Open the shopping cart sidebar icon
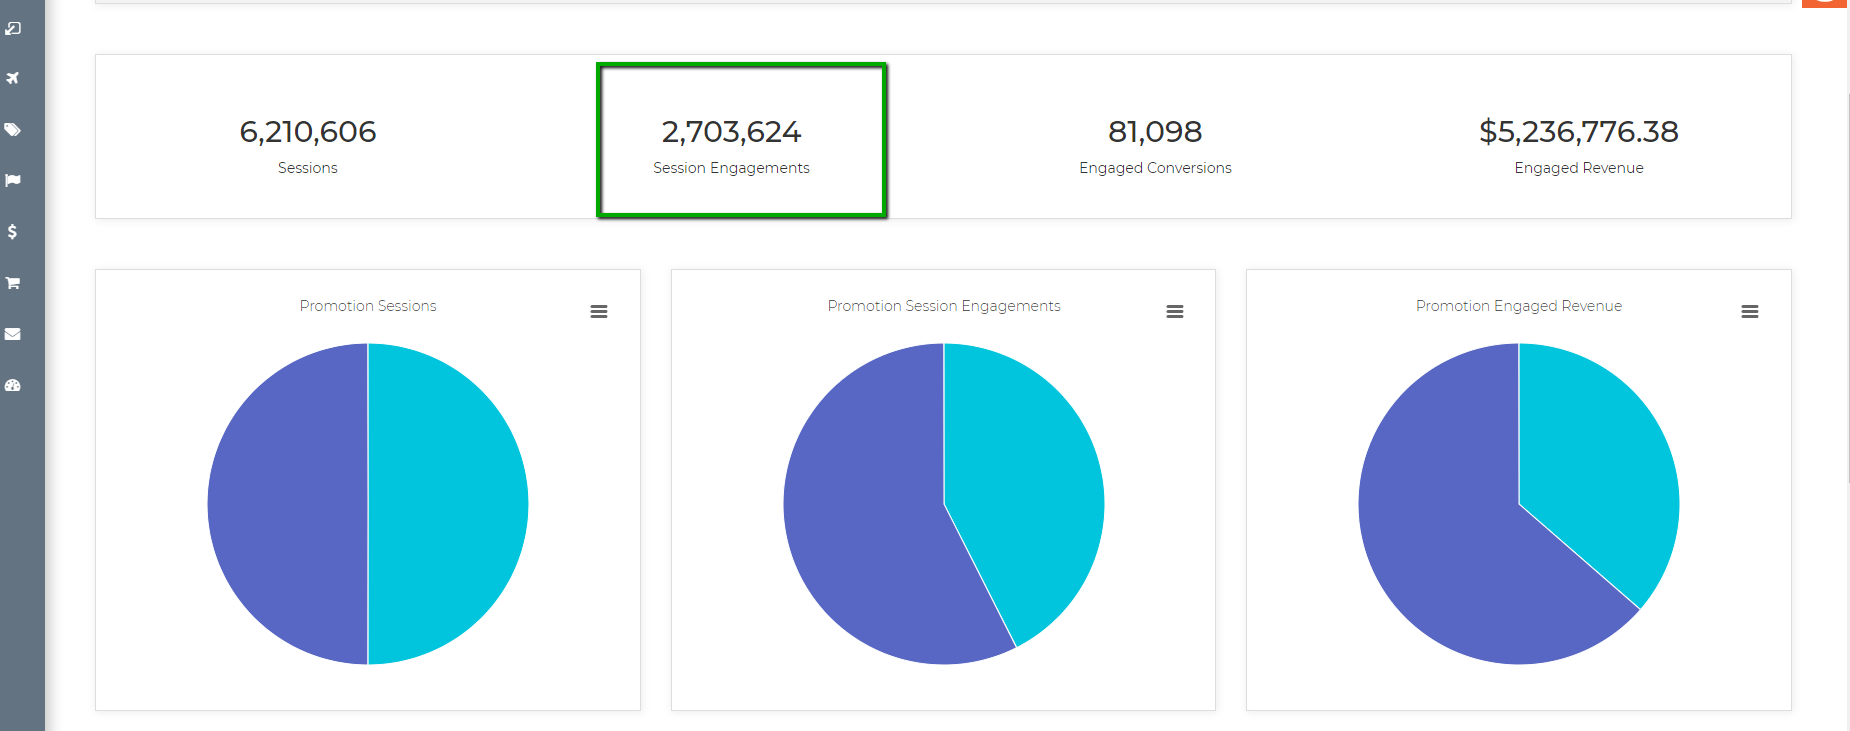The width and height of the screenshot is (1850, 731). pos(13,283)
